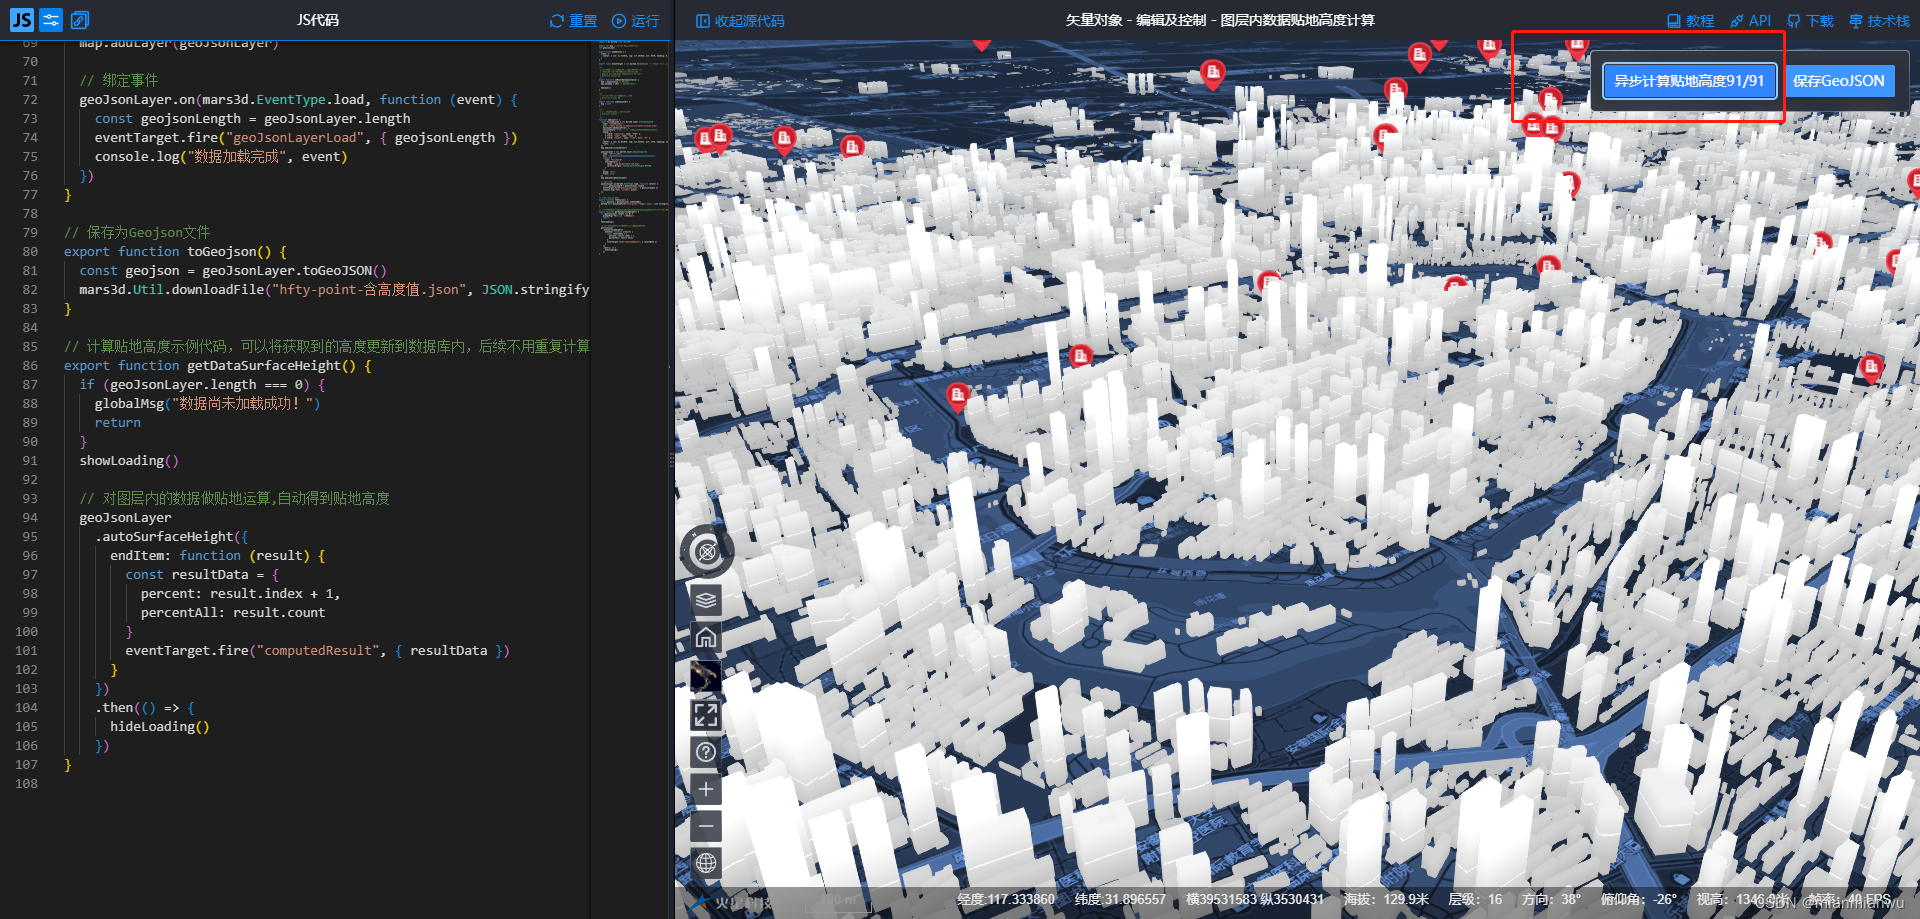This screenshot has width=1920, height=919.
Task: Toggle the parameter settings sliders icon
Action: pyautogui.click(x=50, y=19)
